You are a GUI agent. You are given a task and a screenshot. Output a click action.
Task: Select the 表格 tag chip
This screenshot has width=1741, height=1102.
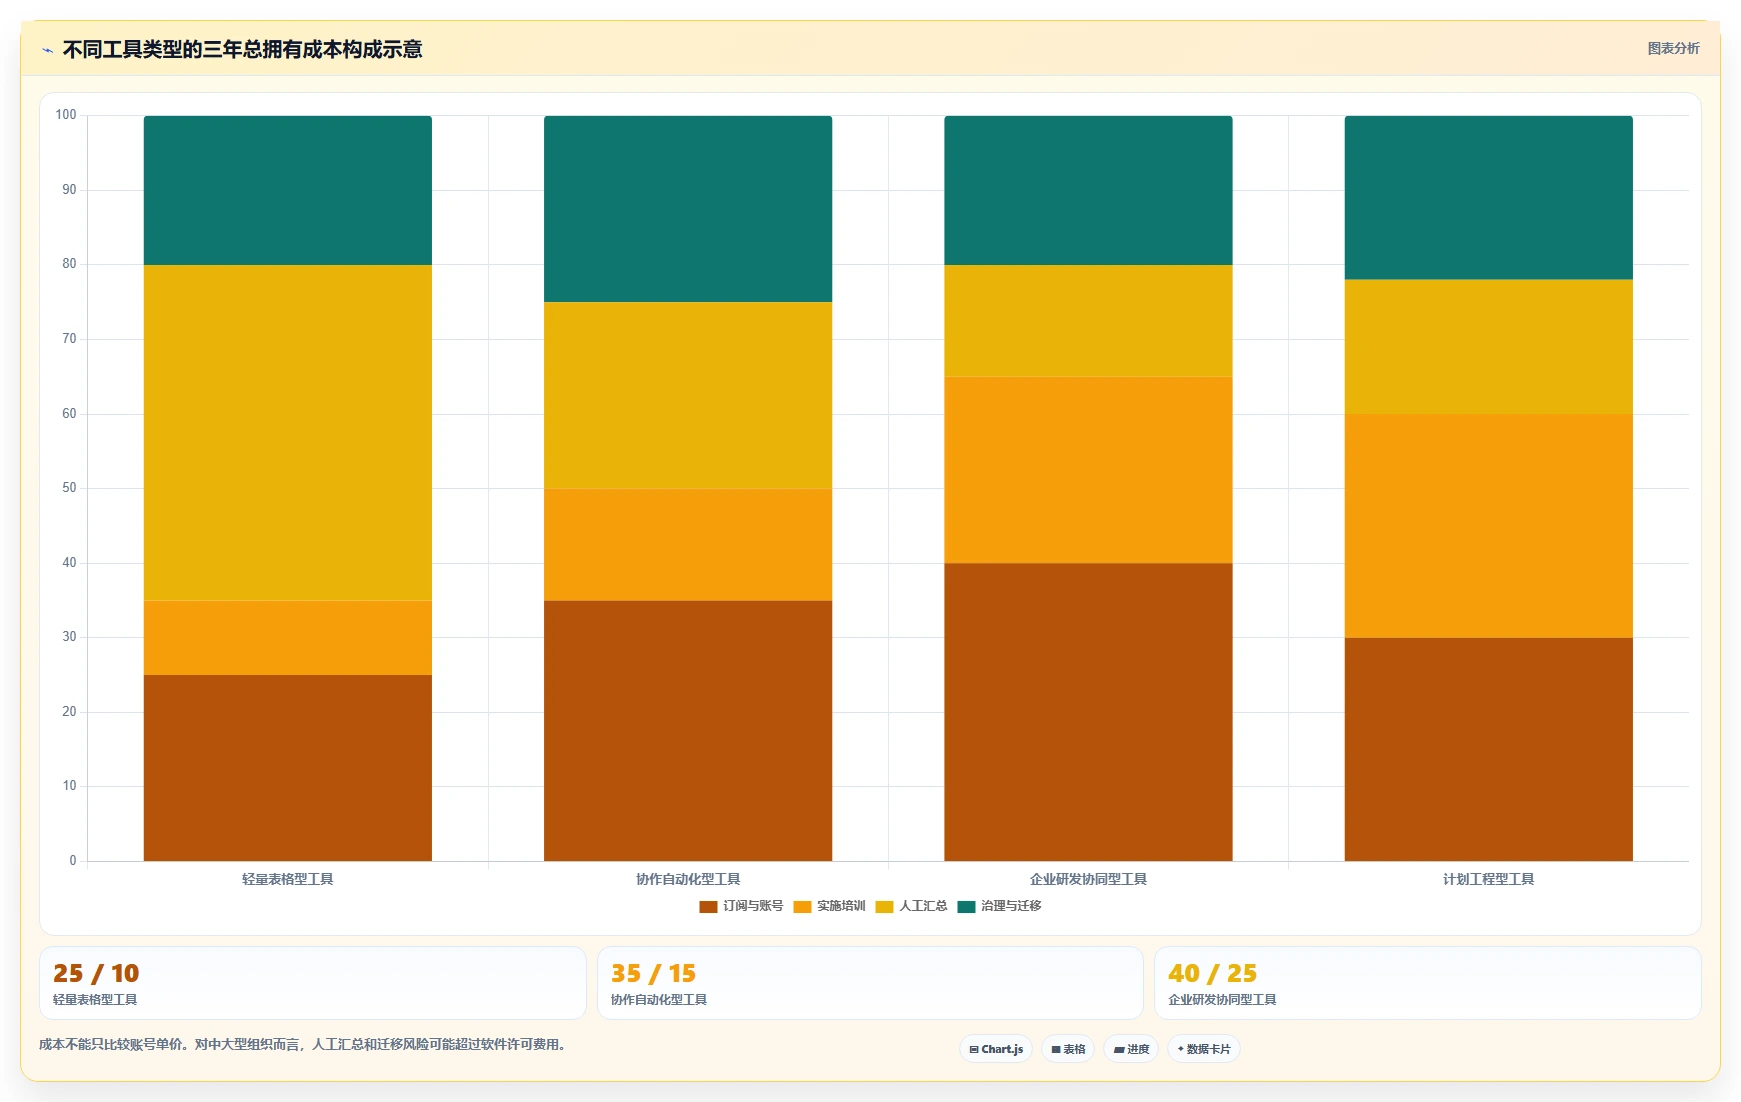1068,1049
